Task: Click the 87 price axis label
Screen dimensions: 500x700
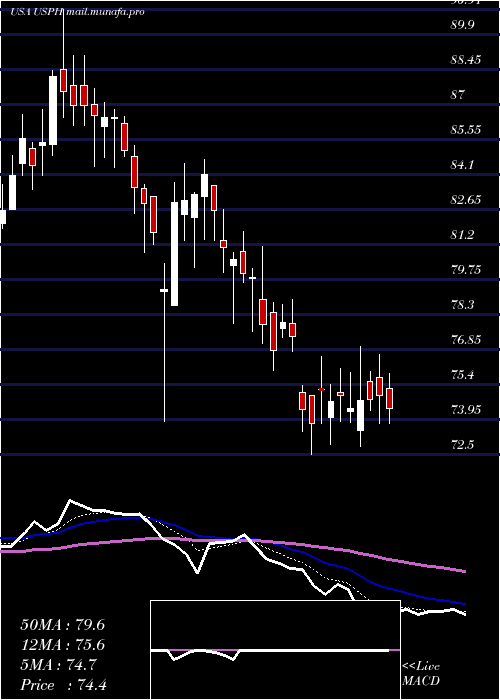Action: (458, 95)
